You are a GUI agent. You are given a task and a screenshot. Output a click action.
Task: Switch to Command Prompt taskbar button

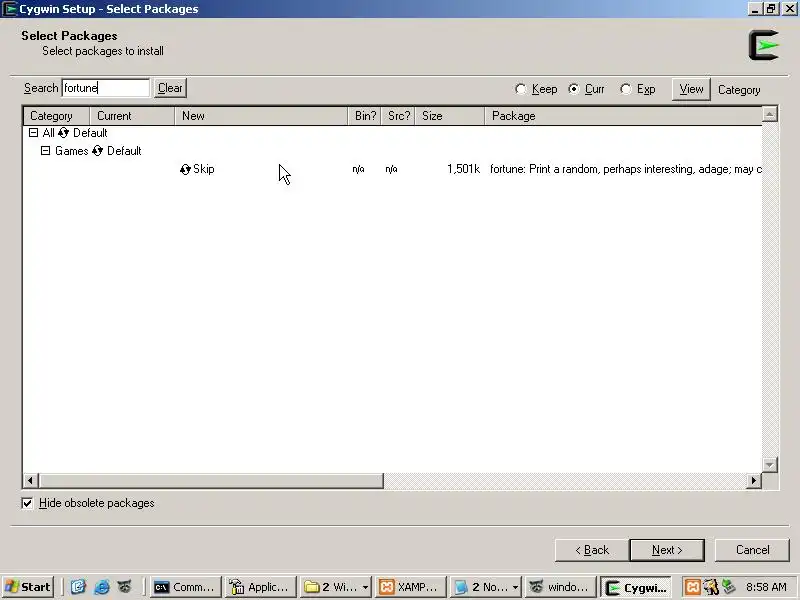click(x=185, y=587)
